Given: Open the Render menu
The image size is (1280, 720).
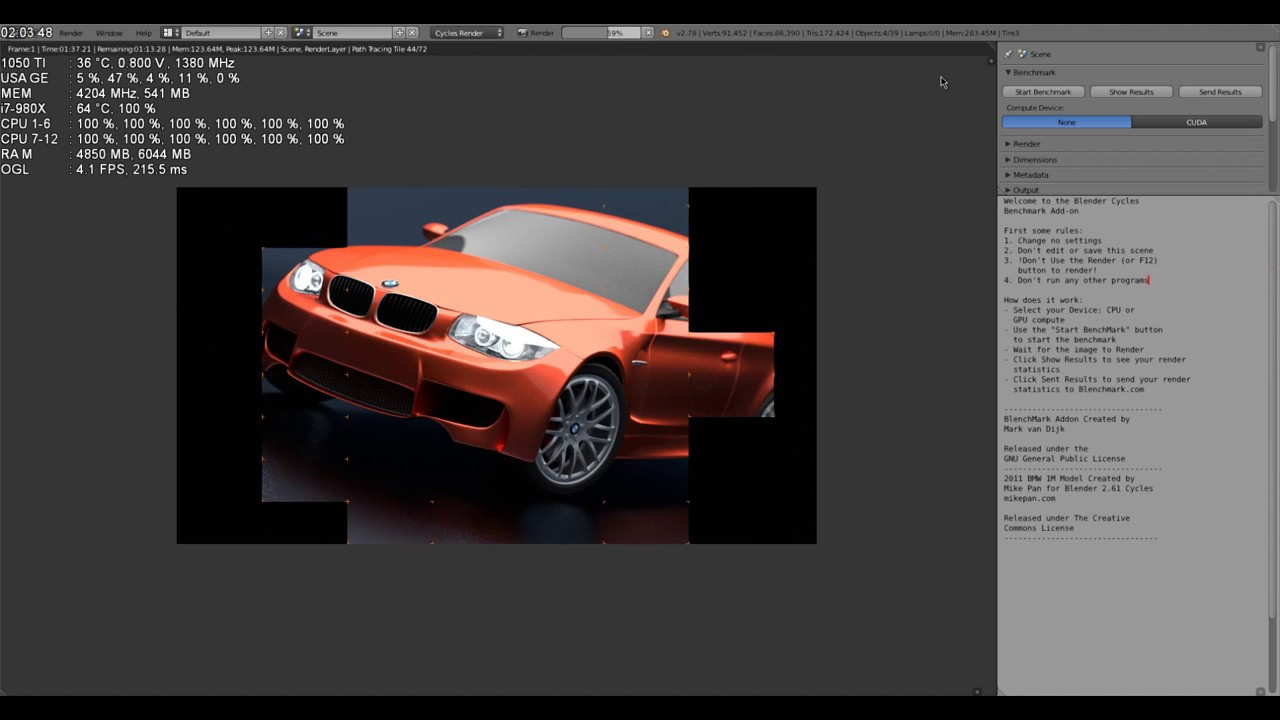Looking at the screenshot, I should point(71,33).
